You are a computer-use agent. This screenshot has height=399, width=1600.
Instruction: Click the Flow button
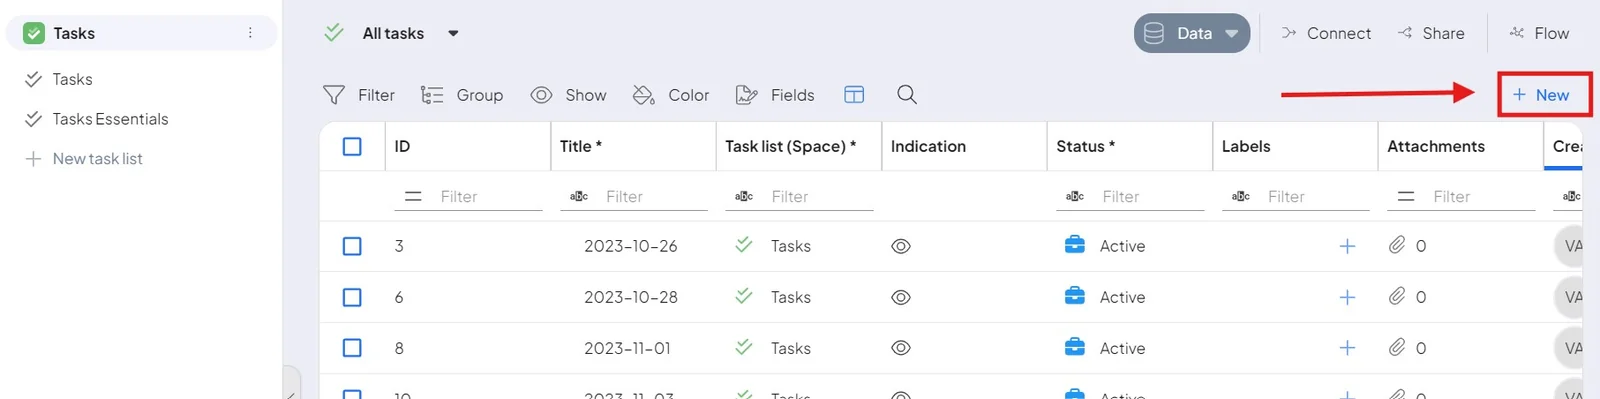coord(1539,33)
